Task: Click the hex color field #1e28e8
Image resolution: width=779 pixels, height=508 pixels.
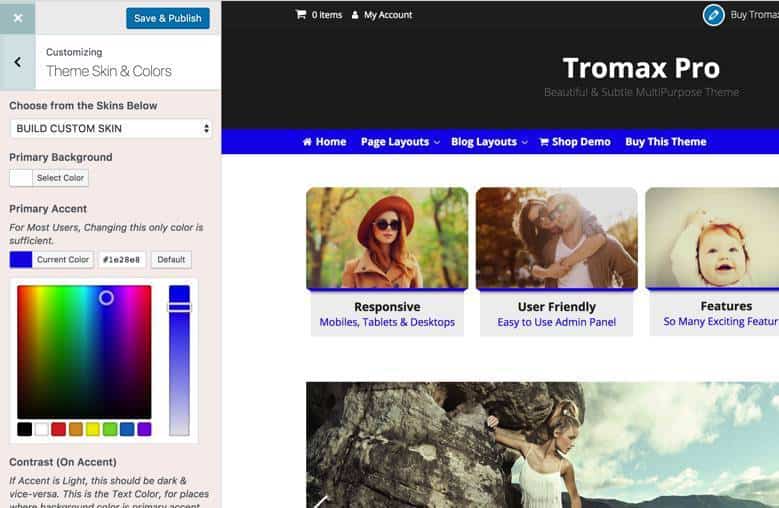Action: (x=122, y=260)
